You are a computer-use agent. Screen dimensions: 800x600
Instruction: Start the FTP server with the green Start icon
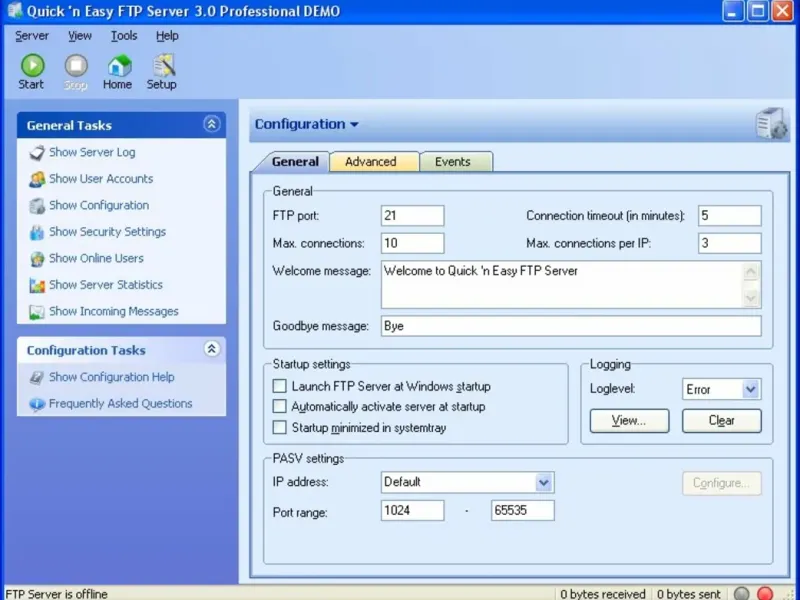point(32,66)
